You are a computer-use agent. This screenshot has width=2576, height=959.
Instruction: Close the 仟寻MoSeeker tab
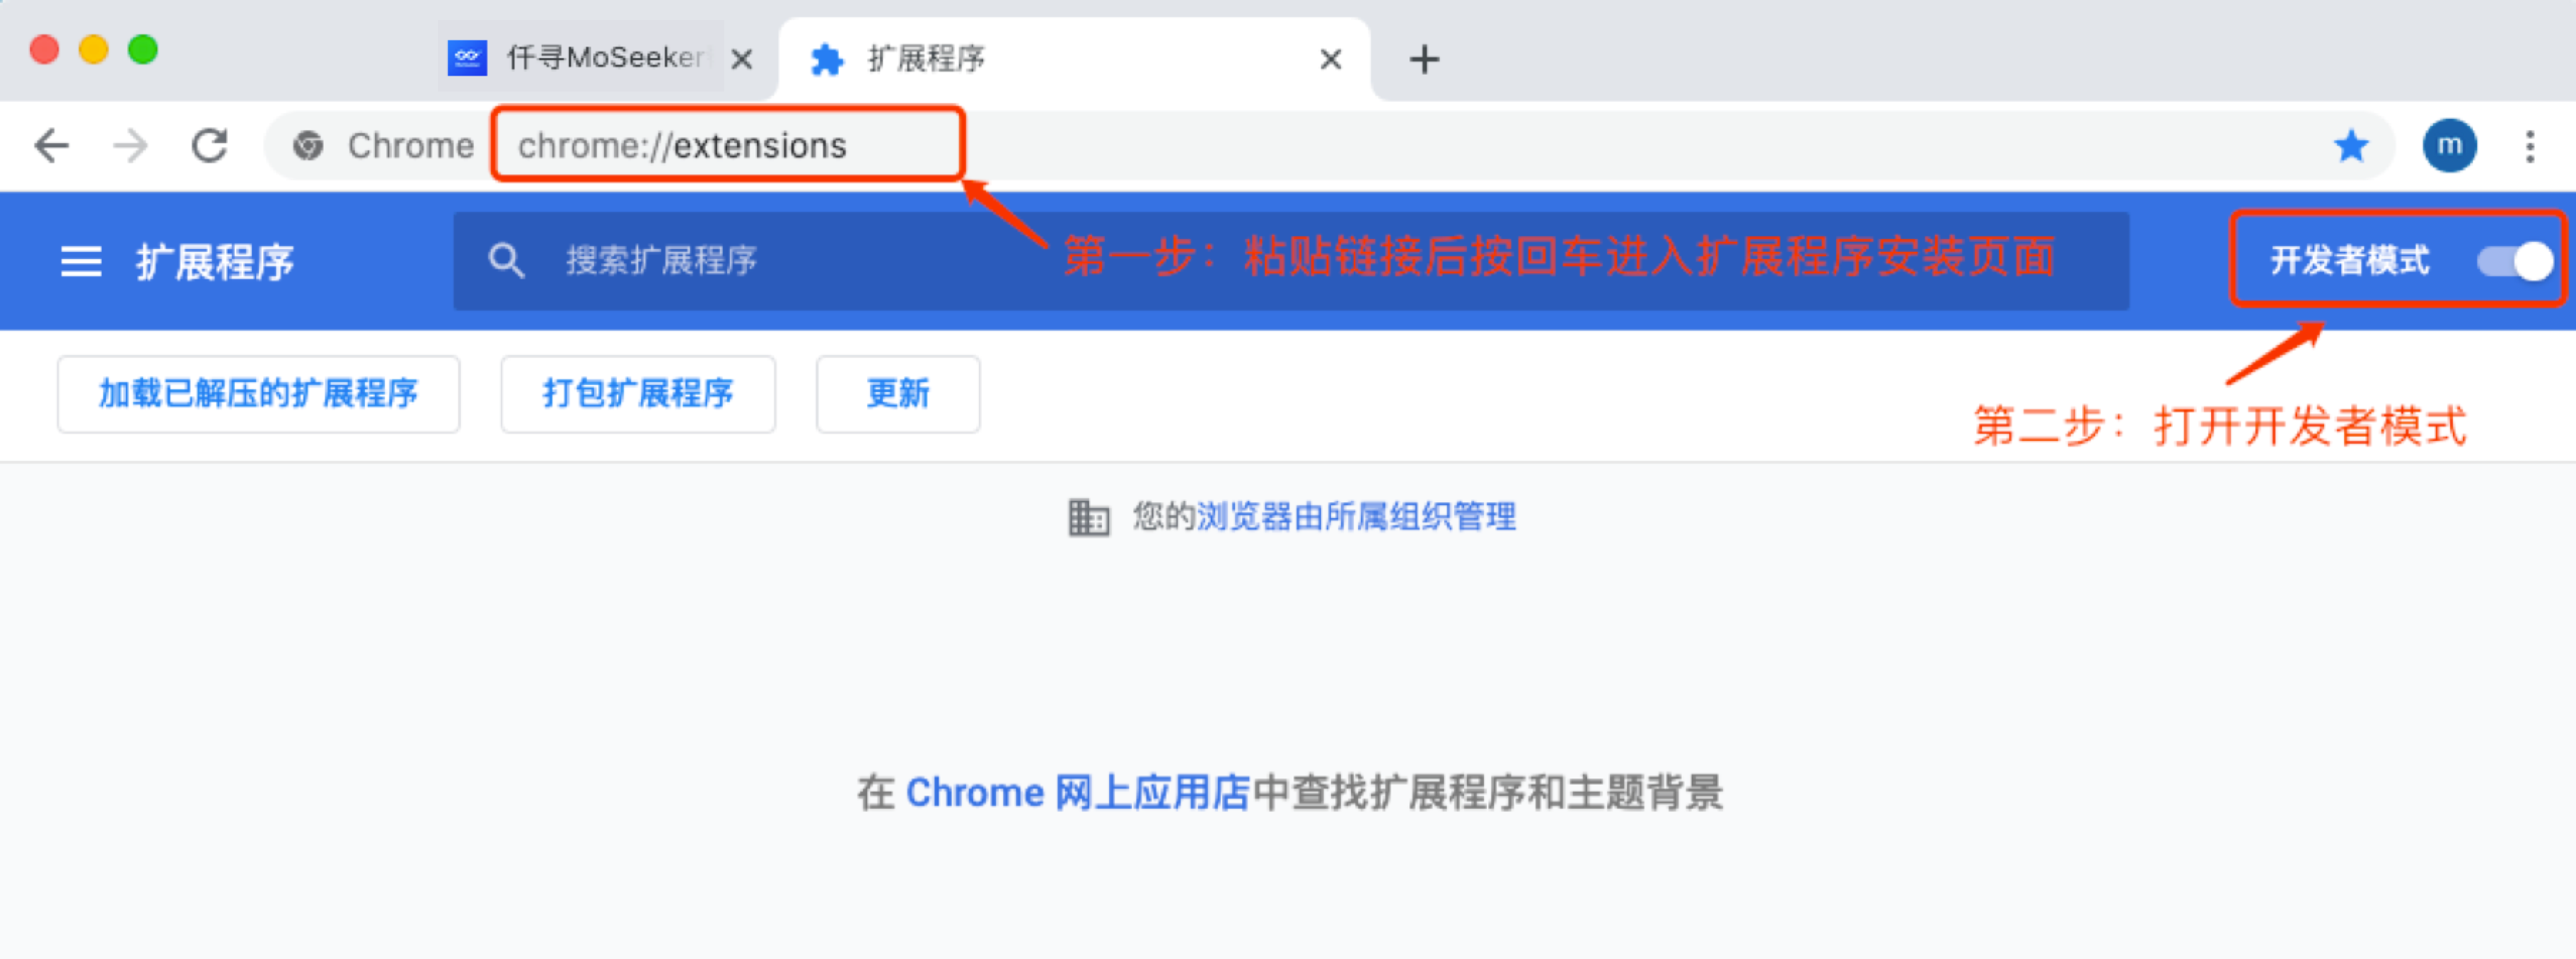(742, 60)
